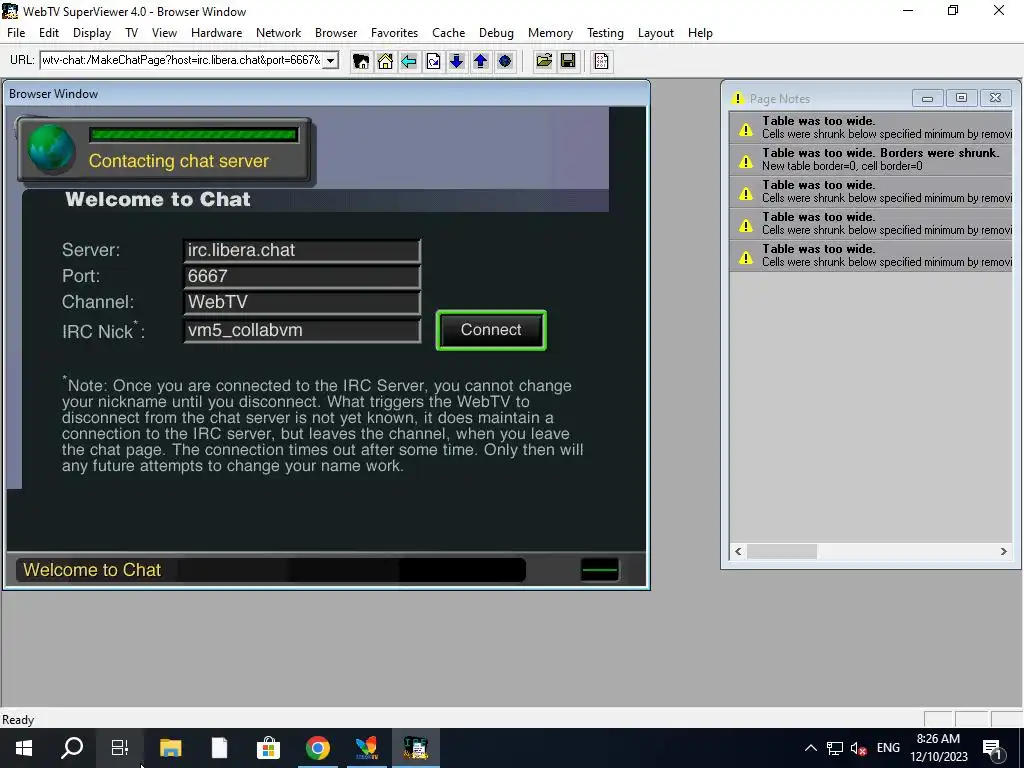This screenshot has height=768, width=1024.
Task: Click the blue down arrow icon
Action: (x=456, y=61)
